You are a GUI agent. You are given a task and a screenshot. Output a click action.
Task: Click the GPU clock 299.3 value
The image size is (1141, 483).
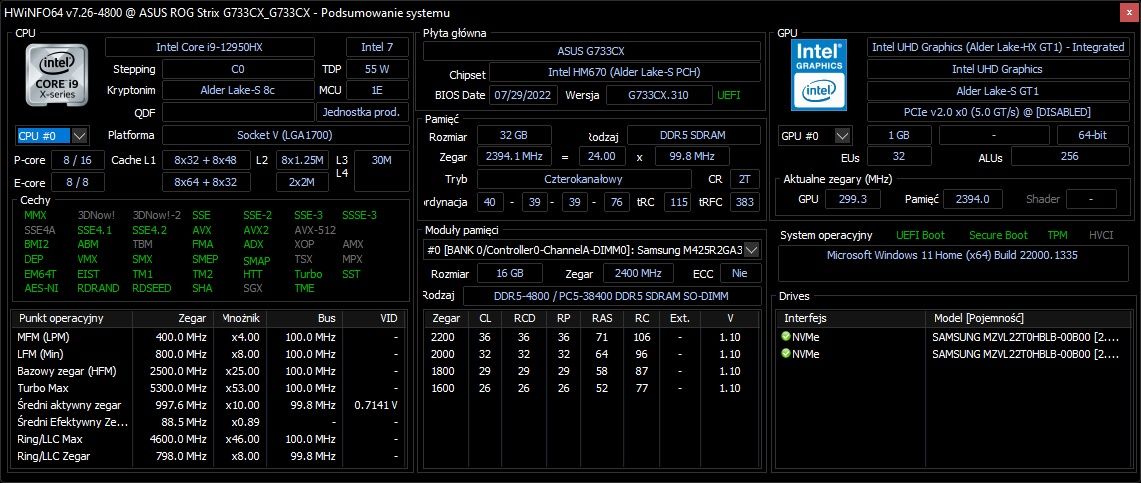(x=851, y=199)
